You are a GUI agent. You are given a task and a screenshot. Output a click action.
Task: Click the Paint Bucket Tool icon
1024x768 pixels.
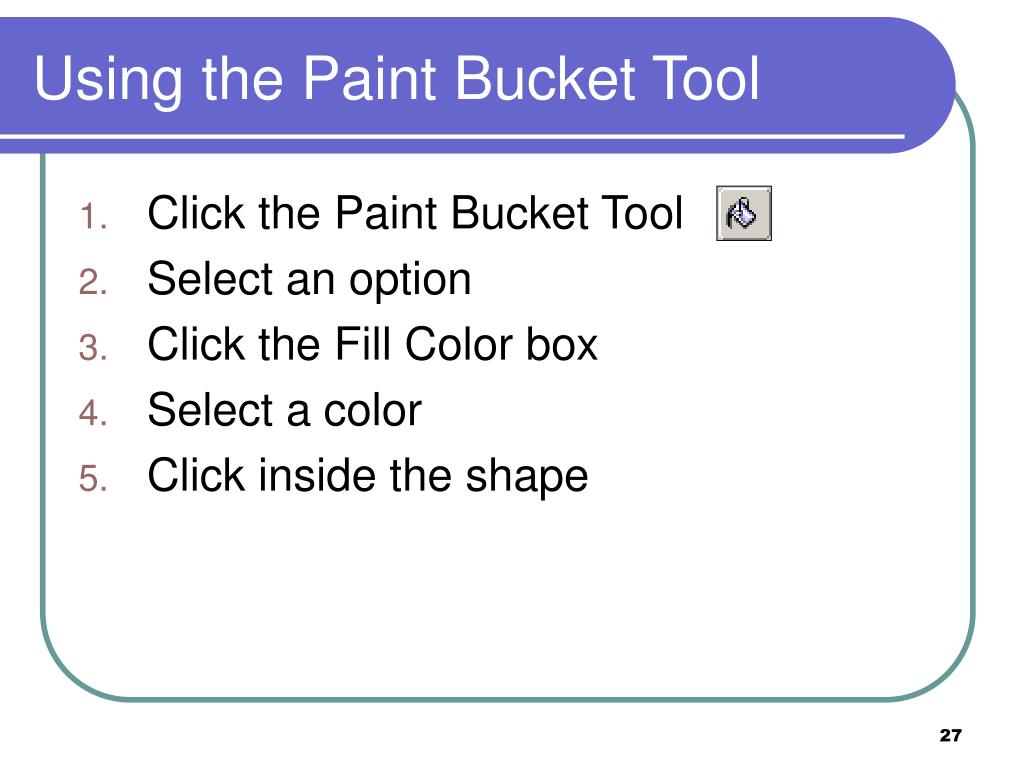(x=744, y=213)
